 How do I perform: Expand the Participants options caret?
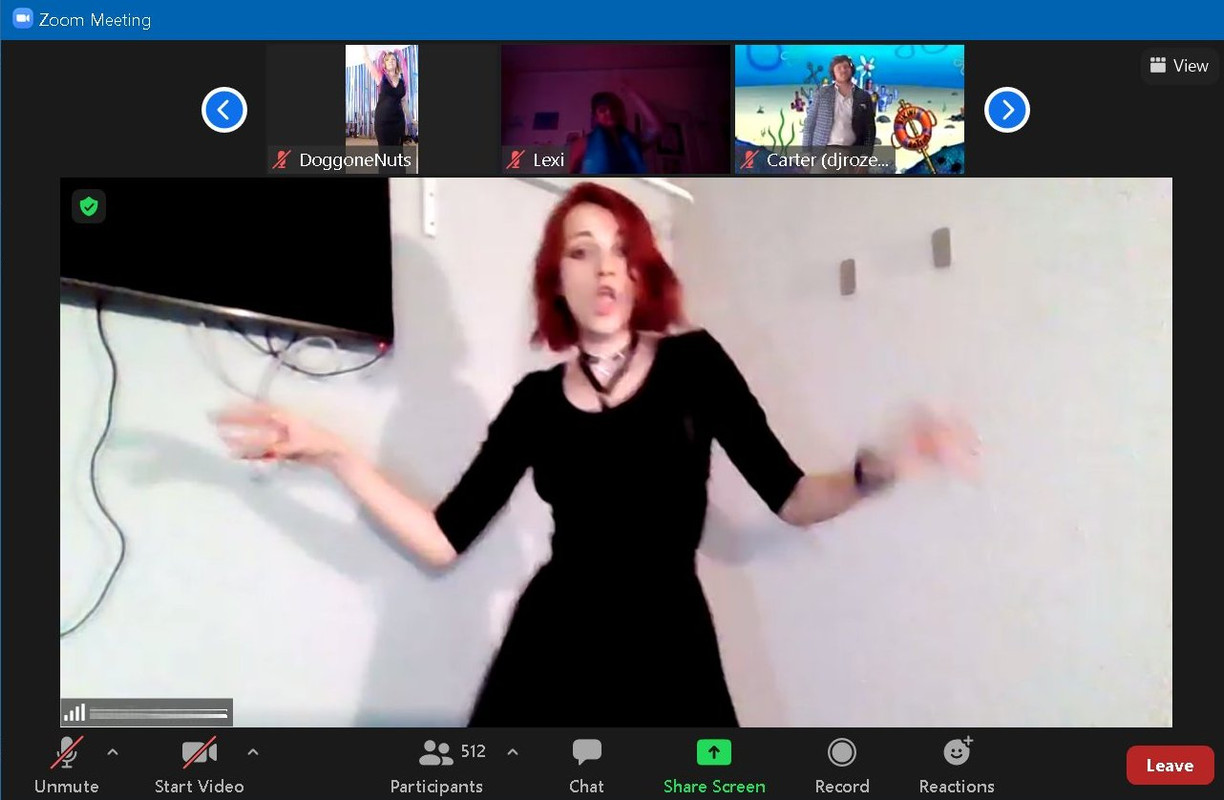(x=513, y=752)
